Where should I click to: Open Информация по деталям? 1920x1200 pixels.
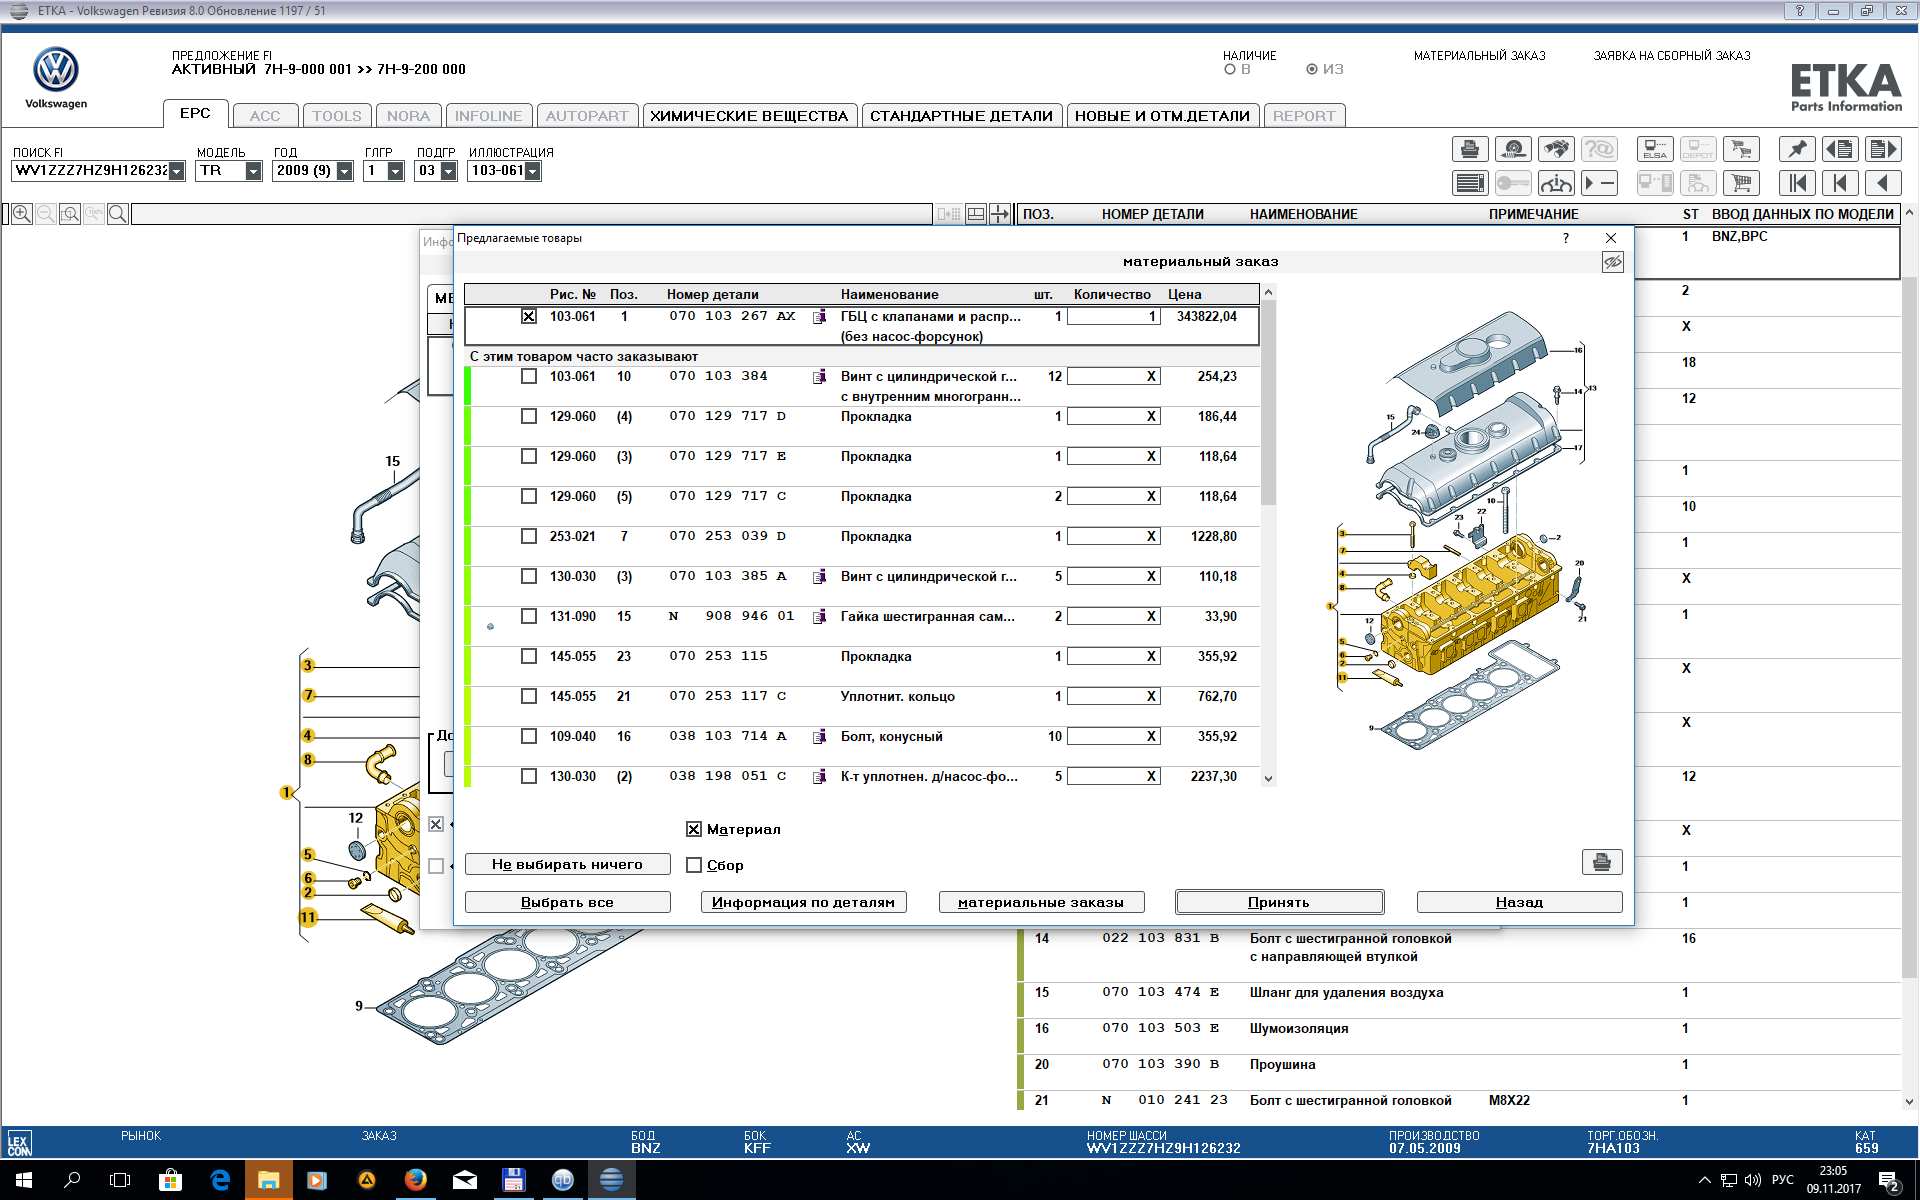pos(803,902)
